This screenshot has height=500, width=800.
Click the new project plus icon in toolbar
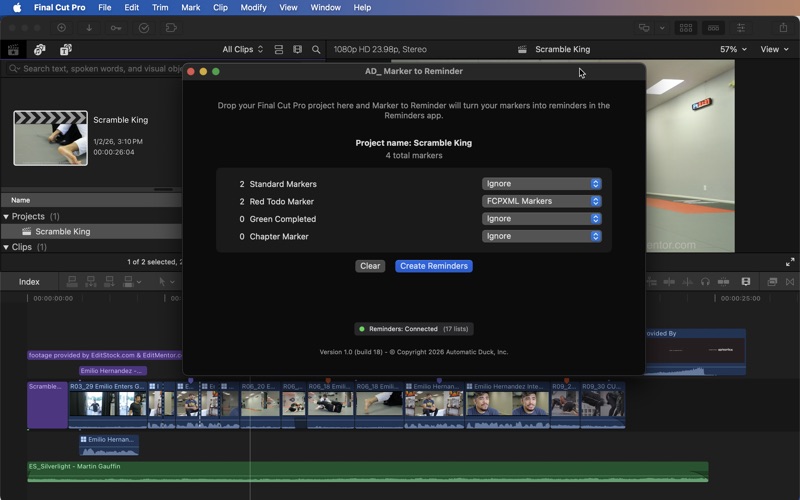pyautogui.click(x=61, y=28)
